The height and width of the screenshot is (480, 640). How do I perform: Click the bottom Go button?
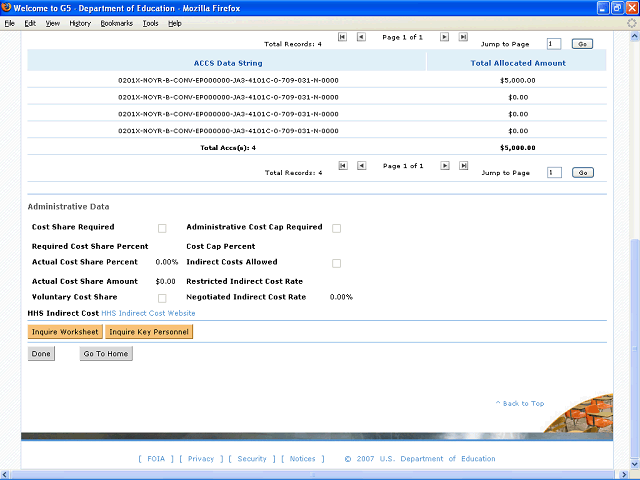point(583,173)
